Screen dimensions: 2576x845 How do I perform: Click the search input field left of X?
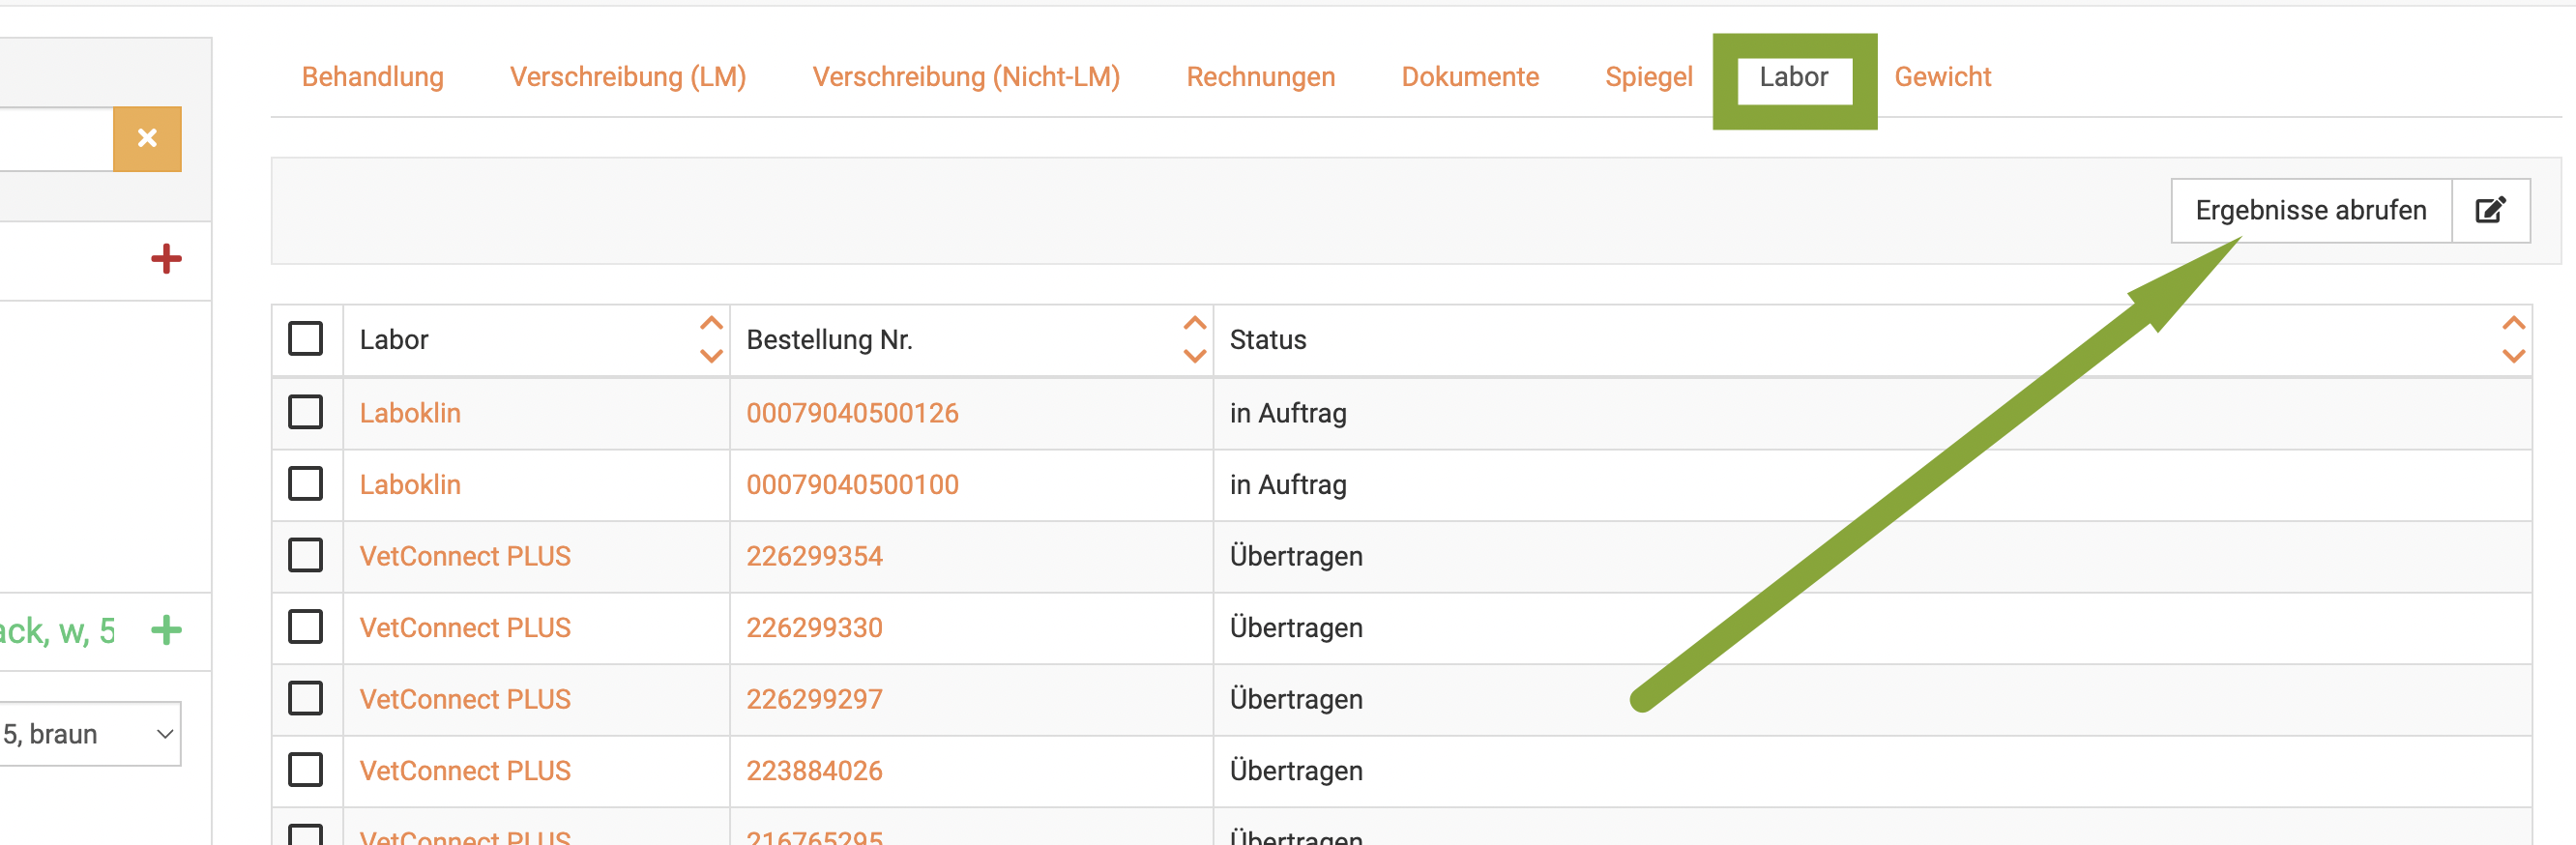55,138
